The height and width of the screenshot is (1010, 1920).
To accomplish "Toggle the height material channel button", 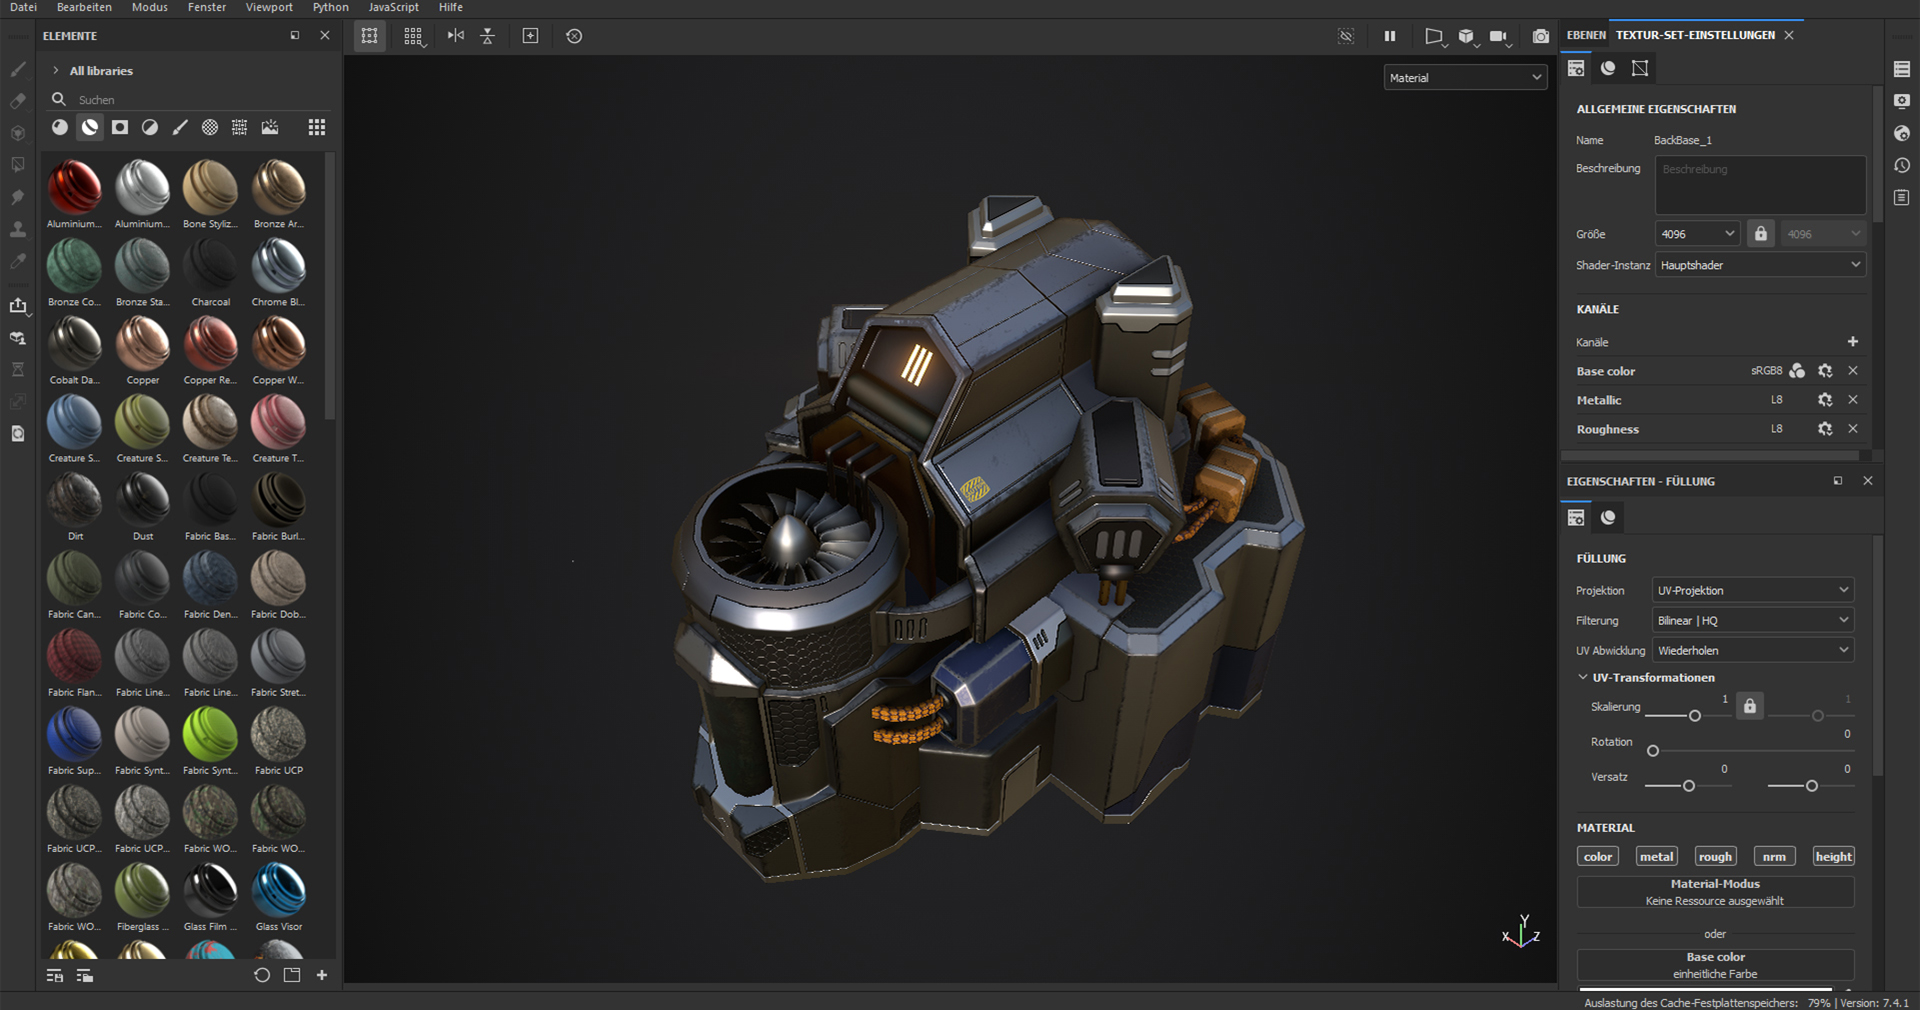I will pos(1833,857).
